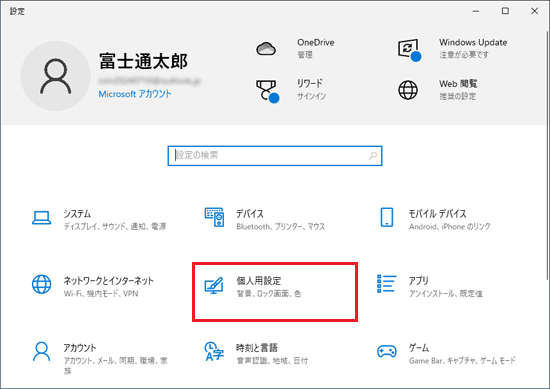Open リワード サインイン label

[311, 96]
